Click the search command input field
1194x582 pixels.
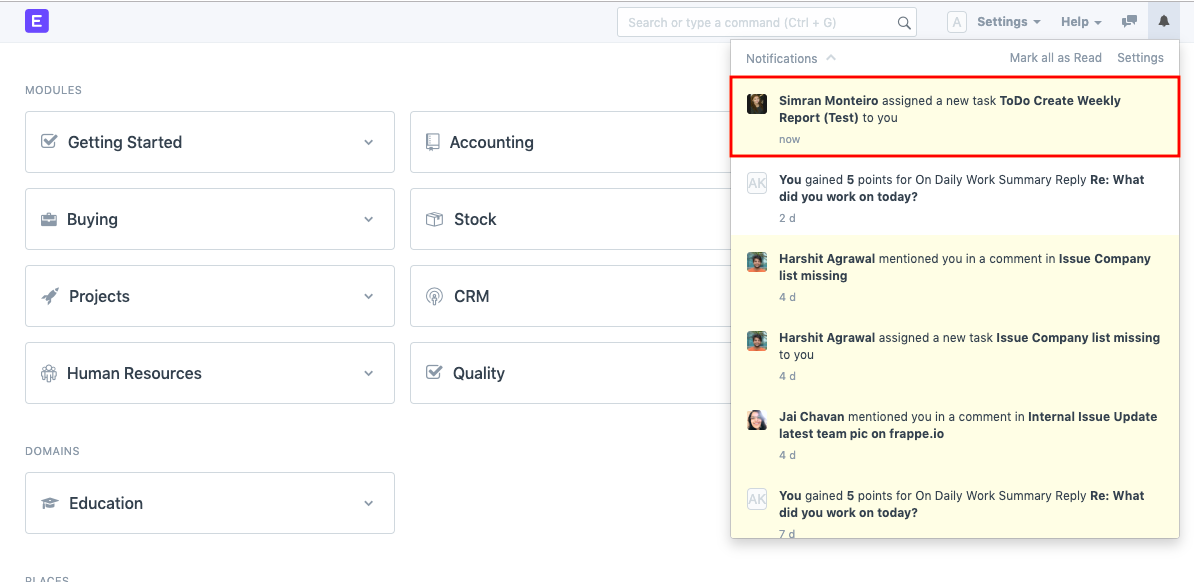760,22
